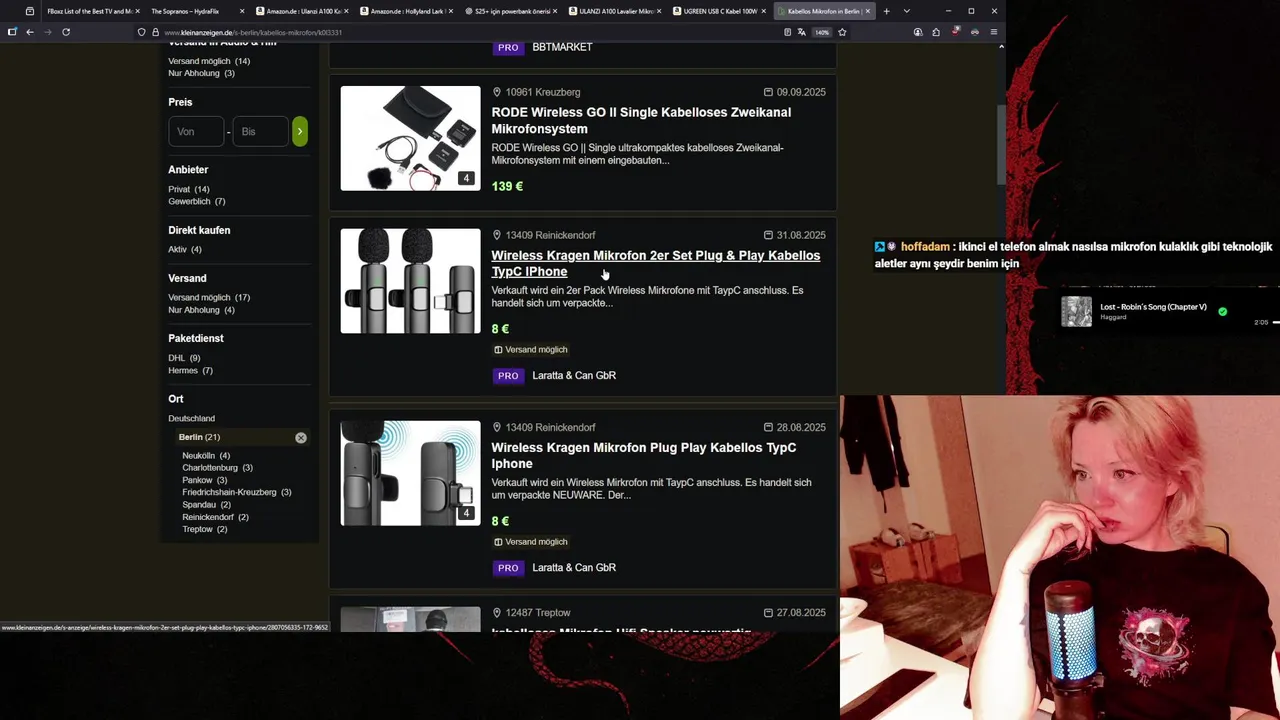The image size is (1280, 720).
Task: Click the Von minimum price field
Action: (x=196, y=131)
